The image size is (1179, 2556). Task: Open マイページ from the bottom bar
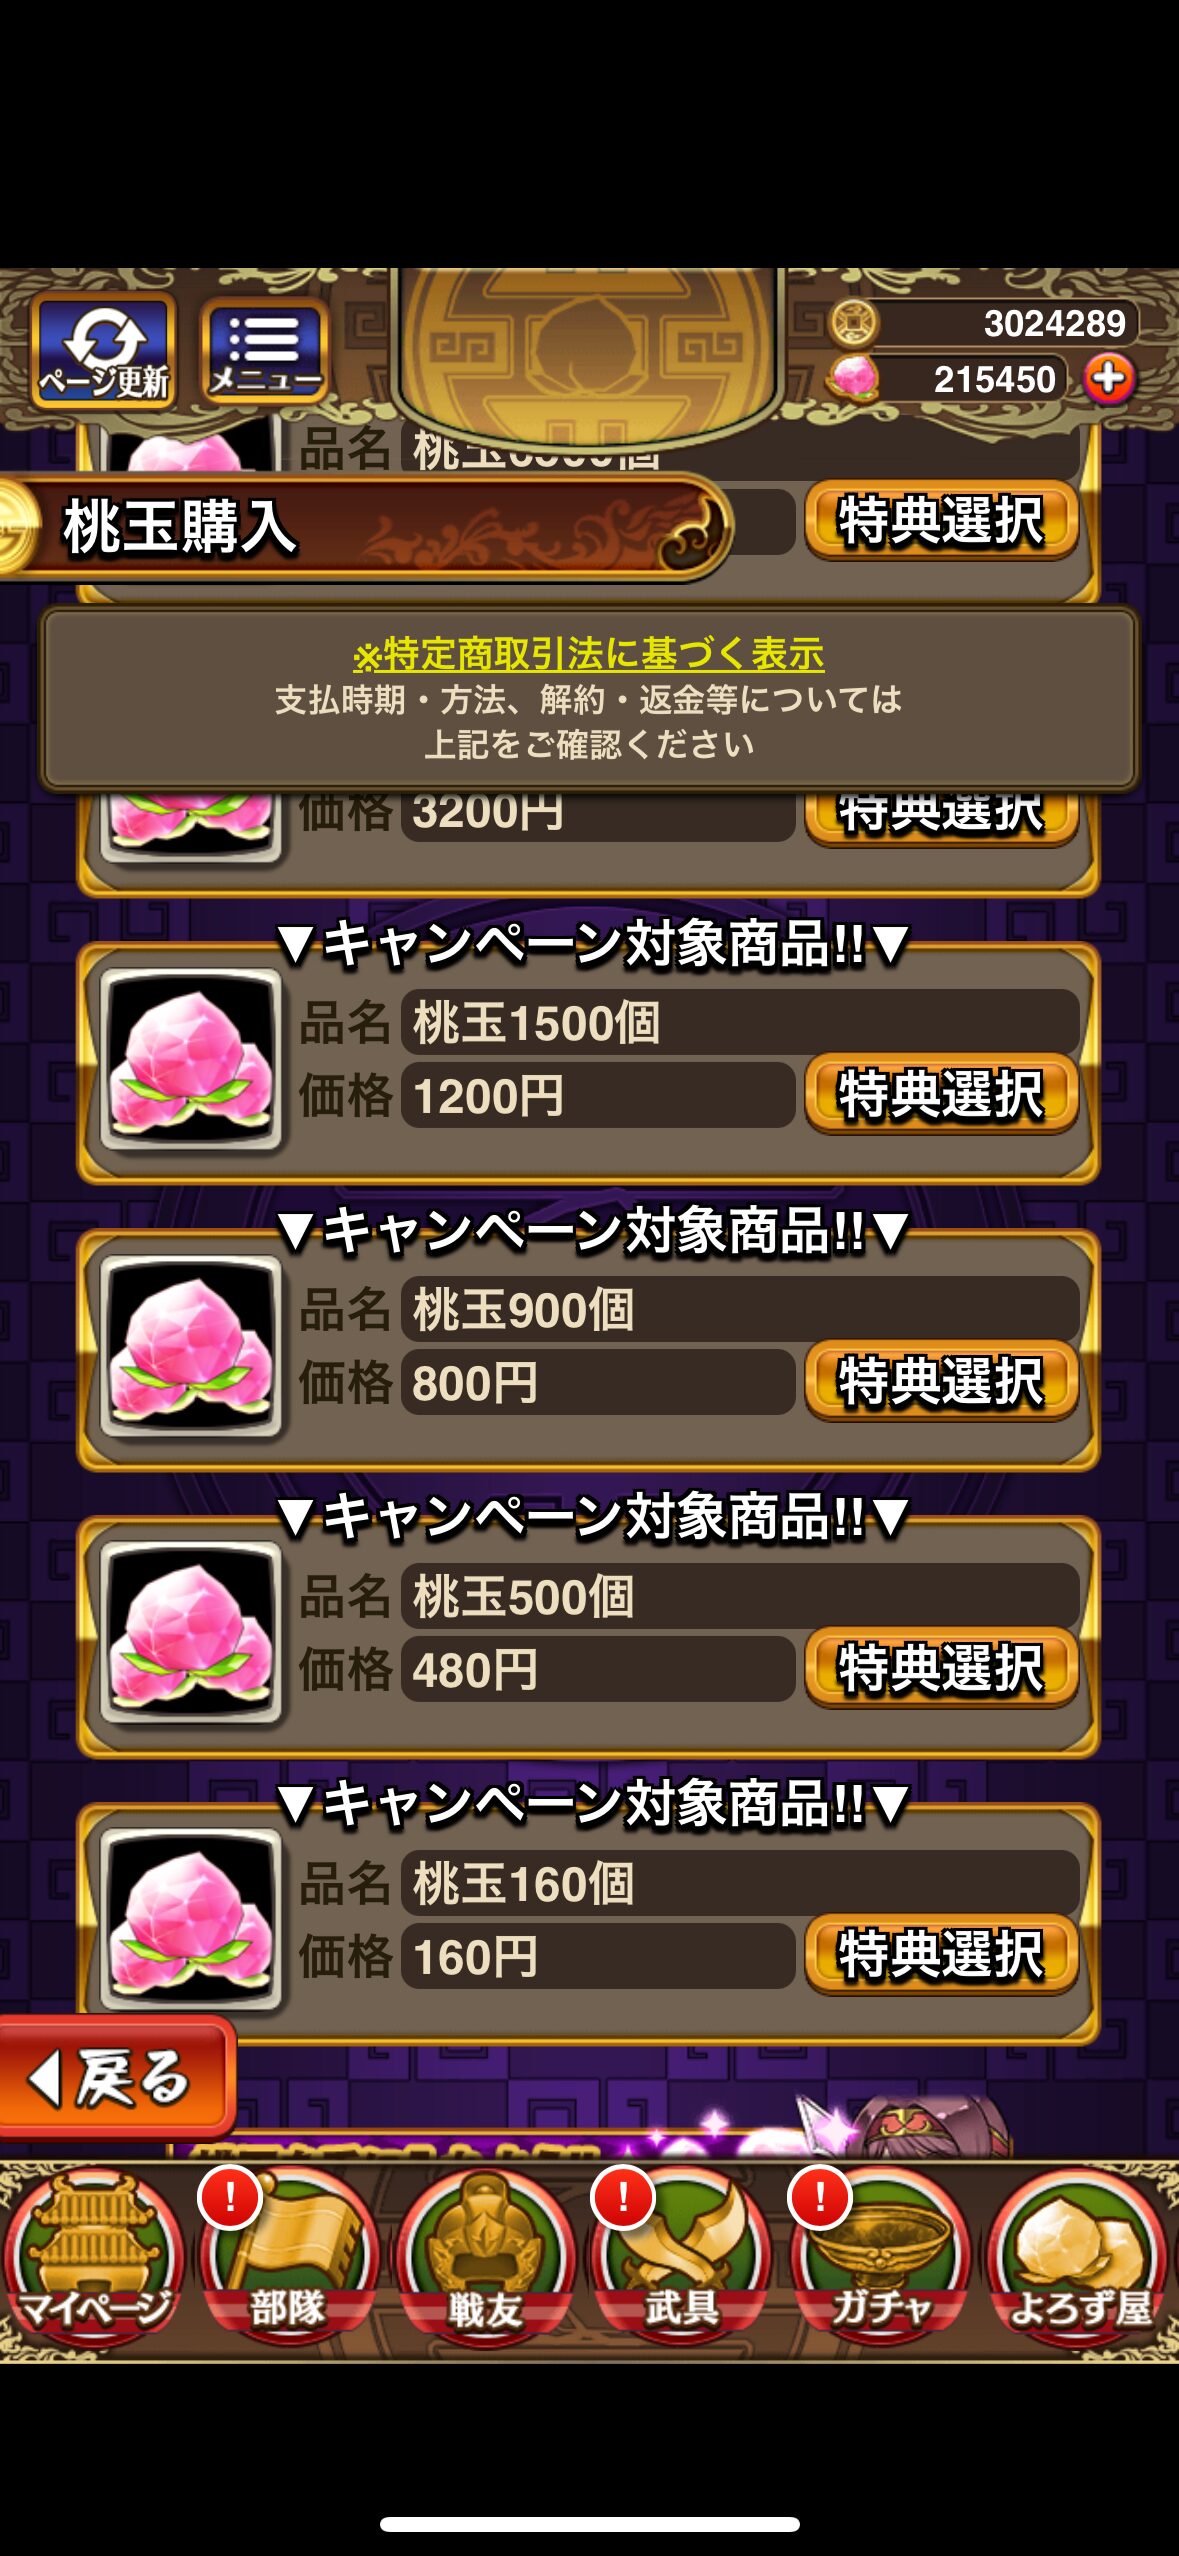point(95,2258)
